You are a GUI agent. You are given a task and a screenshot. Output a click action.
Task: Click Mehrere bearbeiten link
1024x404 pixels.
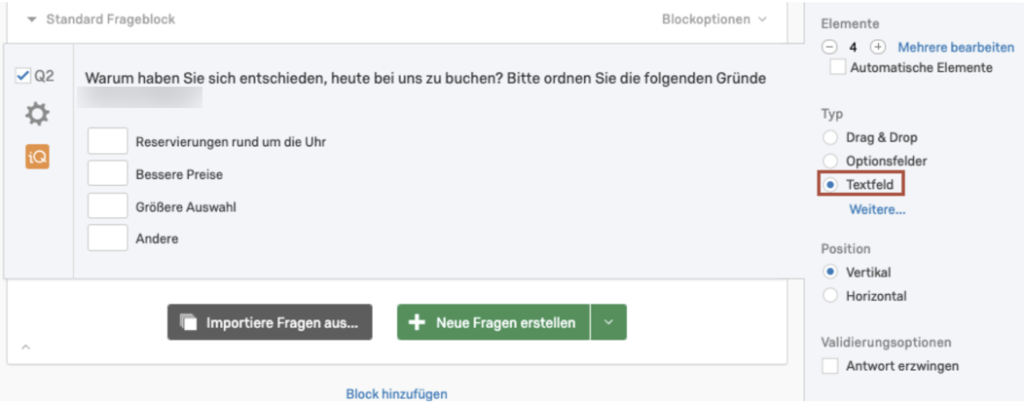coord(956,47)
